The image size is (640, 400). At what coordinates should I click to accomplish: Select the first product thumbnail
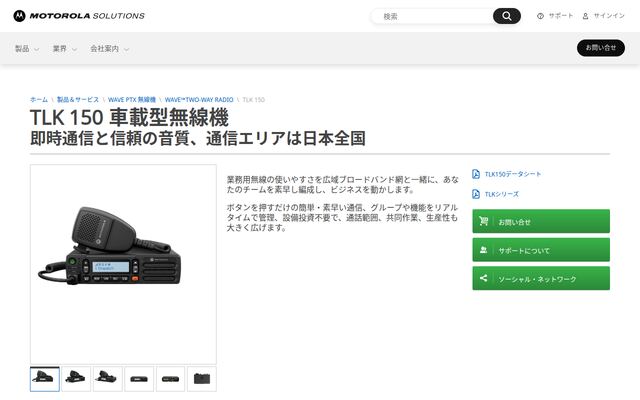point(45,379)
